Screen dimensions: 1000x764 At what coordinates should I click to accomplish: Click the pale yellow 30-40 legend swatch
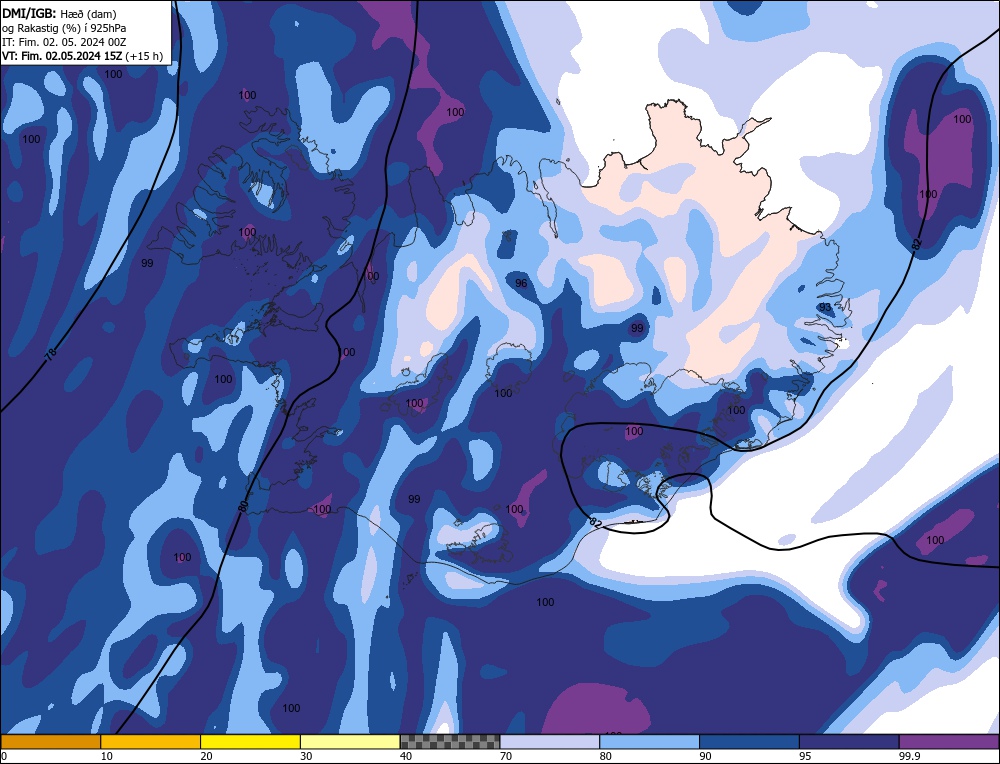(x=350, y=741)
